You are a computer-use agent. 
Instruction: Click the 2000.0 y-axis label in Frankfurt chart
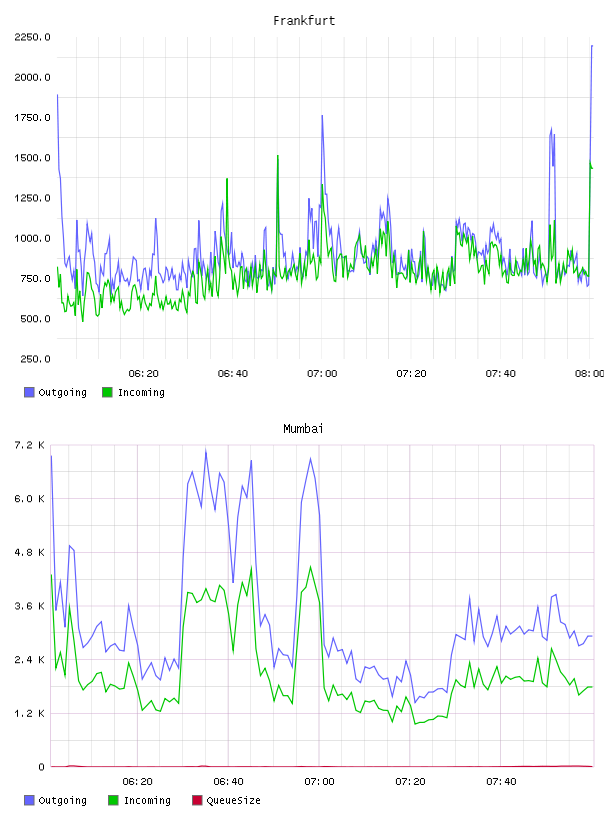click(32, 78)
